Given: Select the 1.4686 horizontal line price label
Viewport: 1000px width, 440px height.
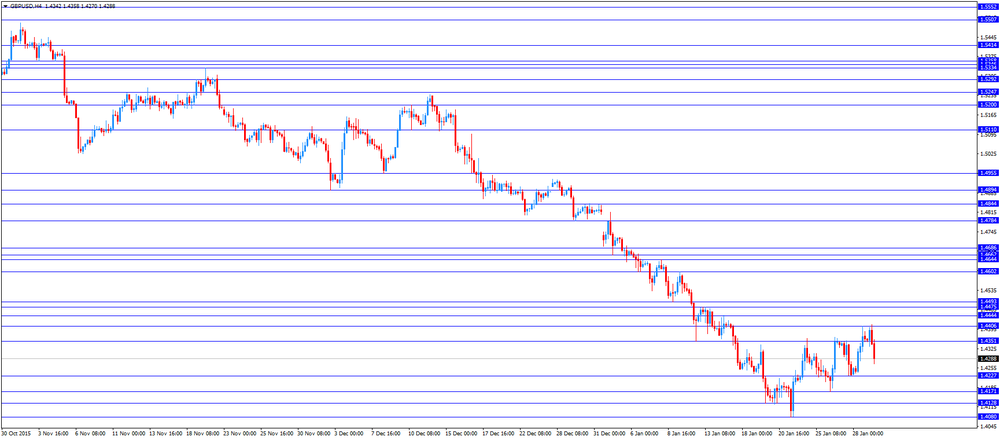Looking at the screenshot, I should tap(988, 247).
